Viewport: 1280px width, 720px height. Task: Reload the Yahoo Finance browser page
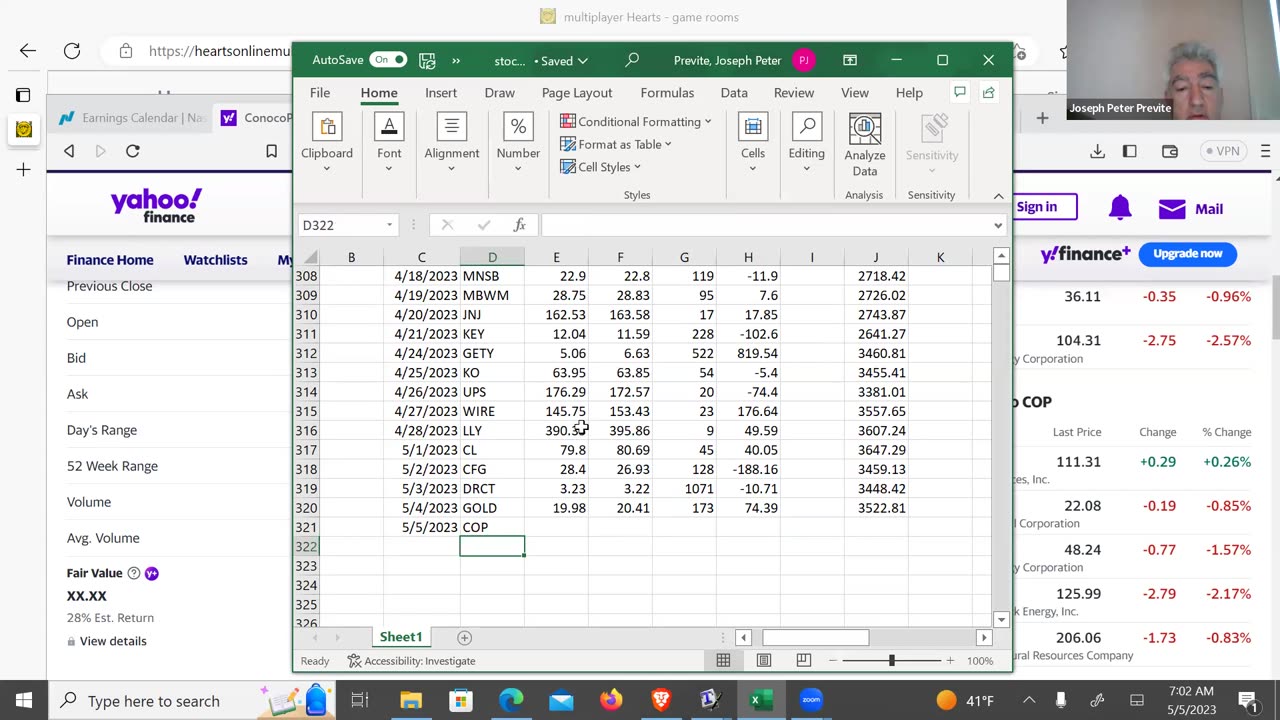[132, 151]
